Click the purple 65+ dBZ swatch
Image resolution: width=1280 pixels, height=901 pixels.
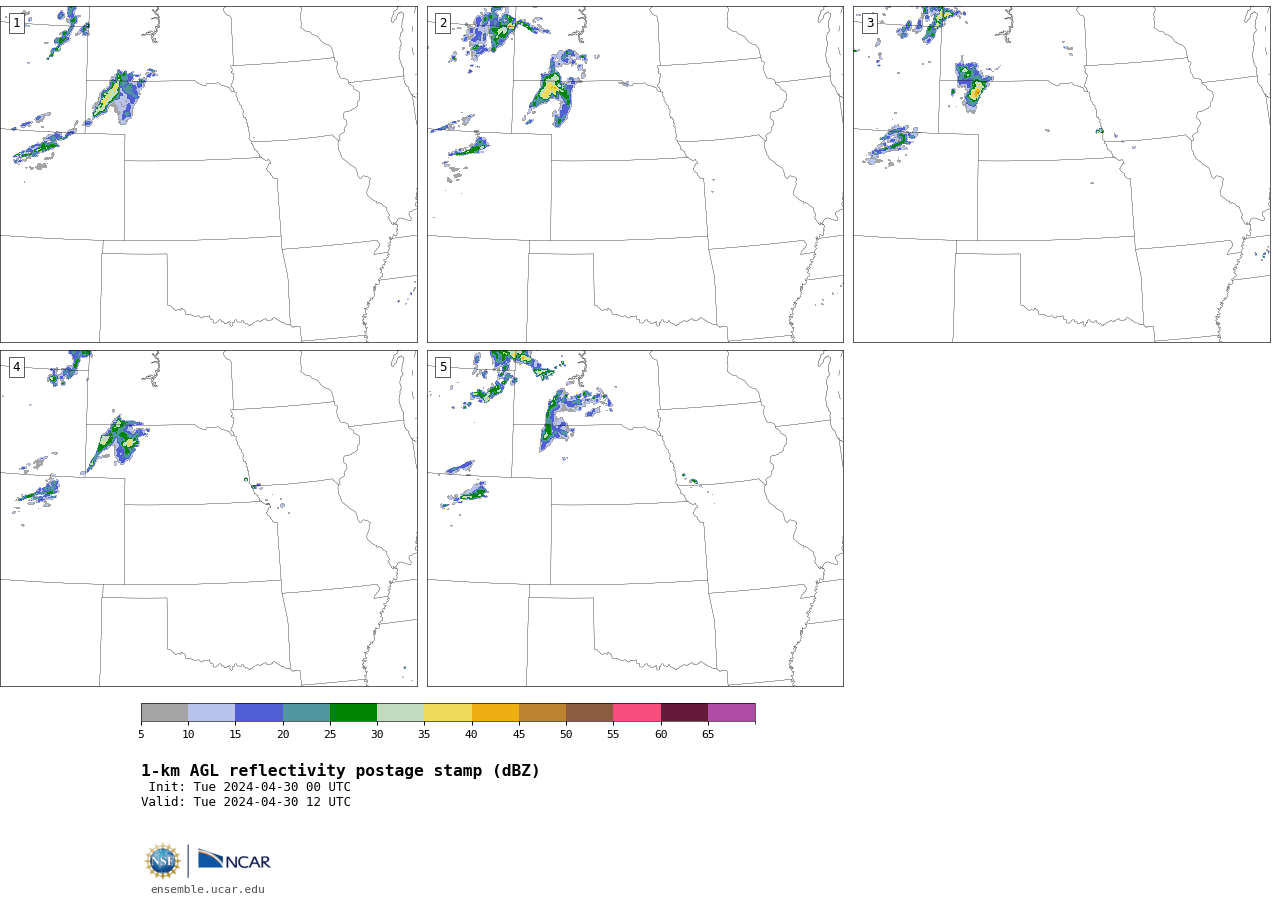click(731, 712)
